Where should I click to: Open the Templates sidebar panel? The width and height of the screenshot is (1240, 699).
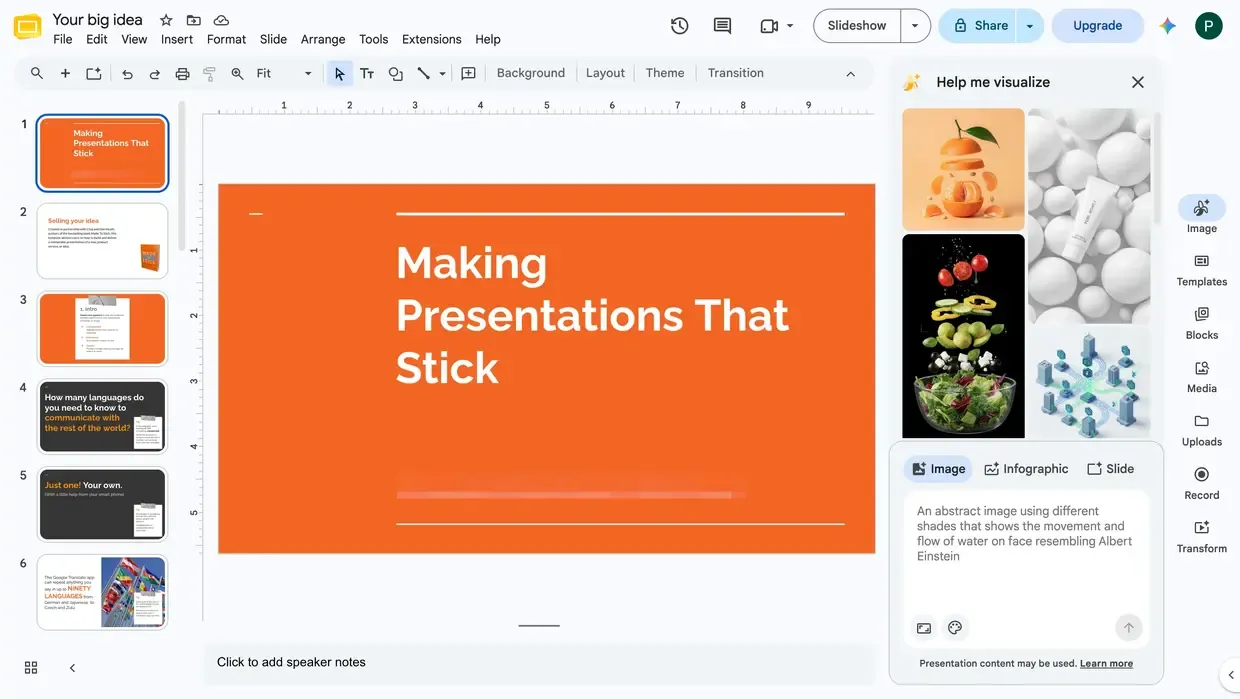pyautogui.click(x=1202, y=269)
